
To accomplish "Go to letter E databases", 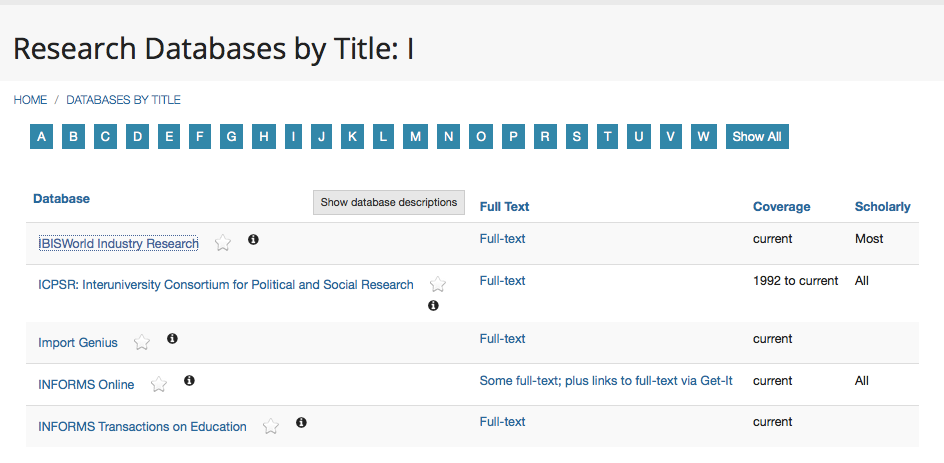I will (169, 137).
